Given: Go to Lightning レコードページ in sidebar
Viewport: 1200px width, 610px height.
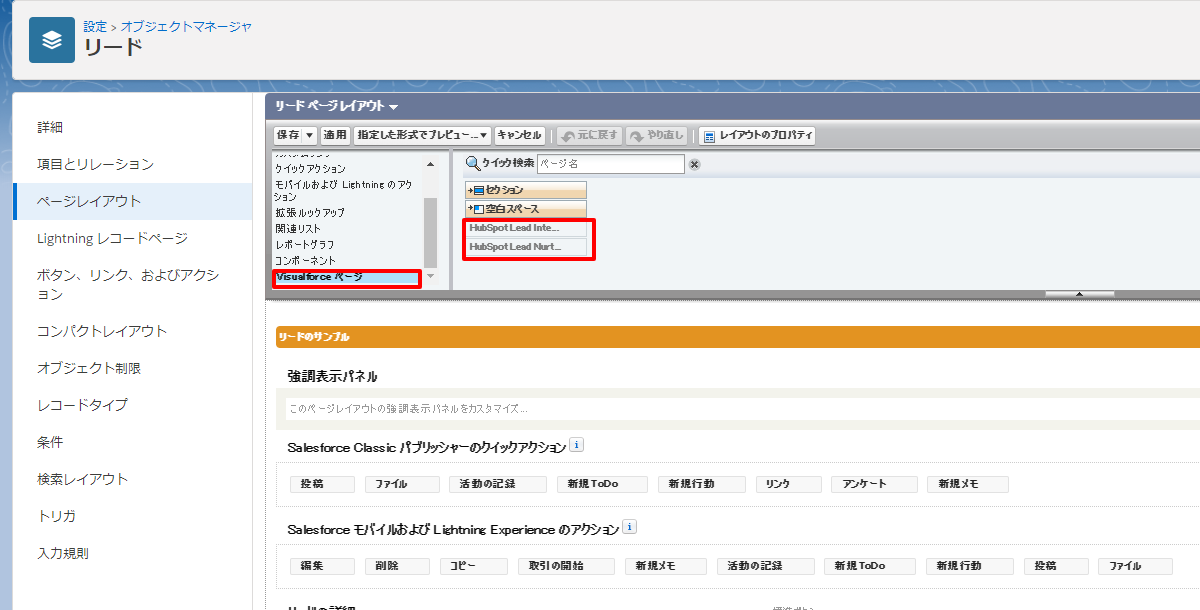Looking at the screenshot, I should tap(112, 238).
